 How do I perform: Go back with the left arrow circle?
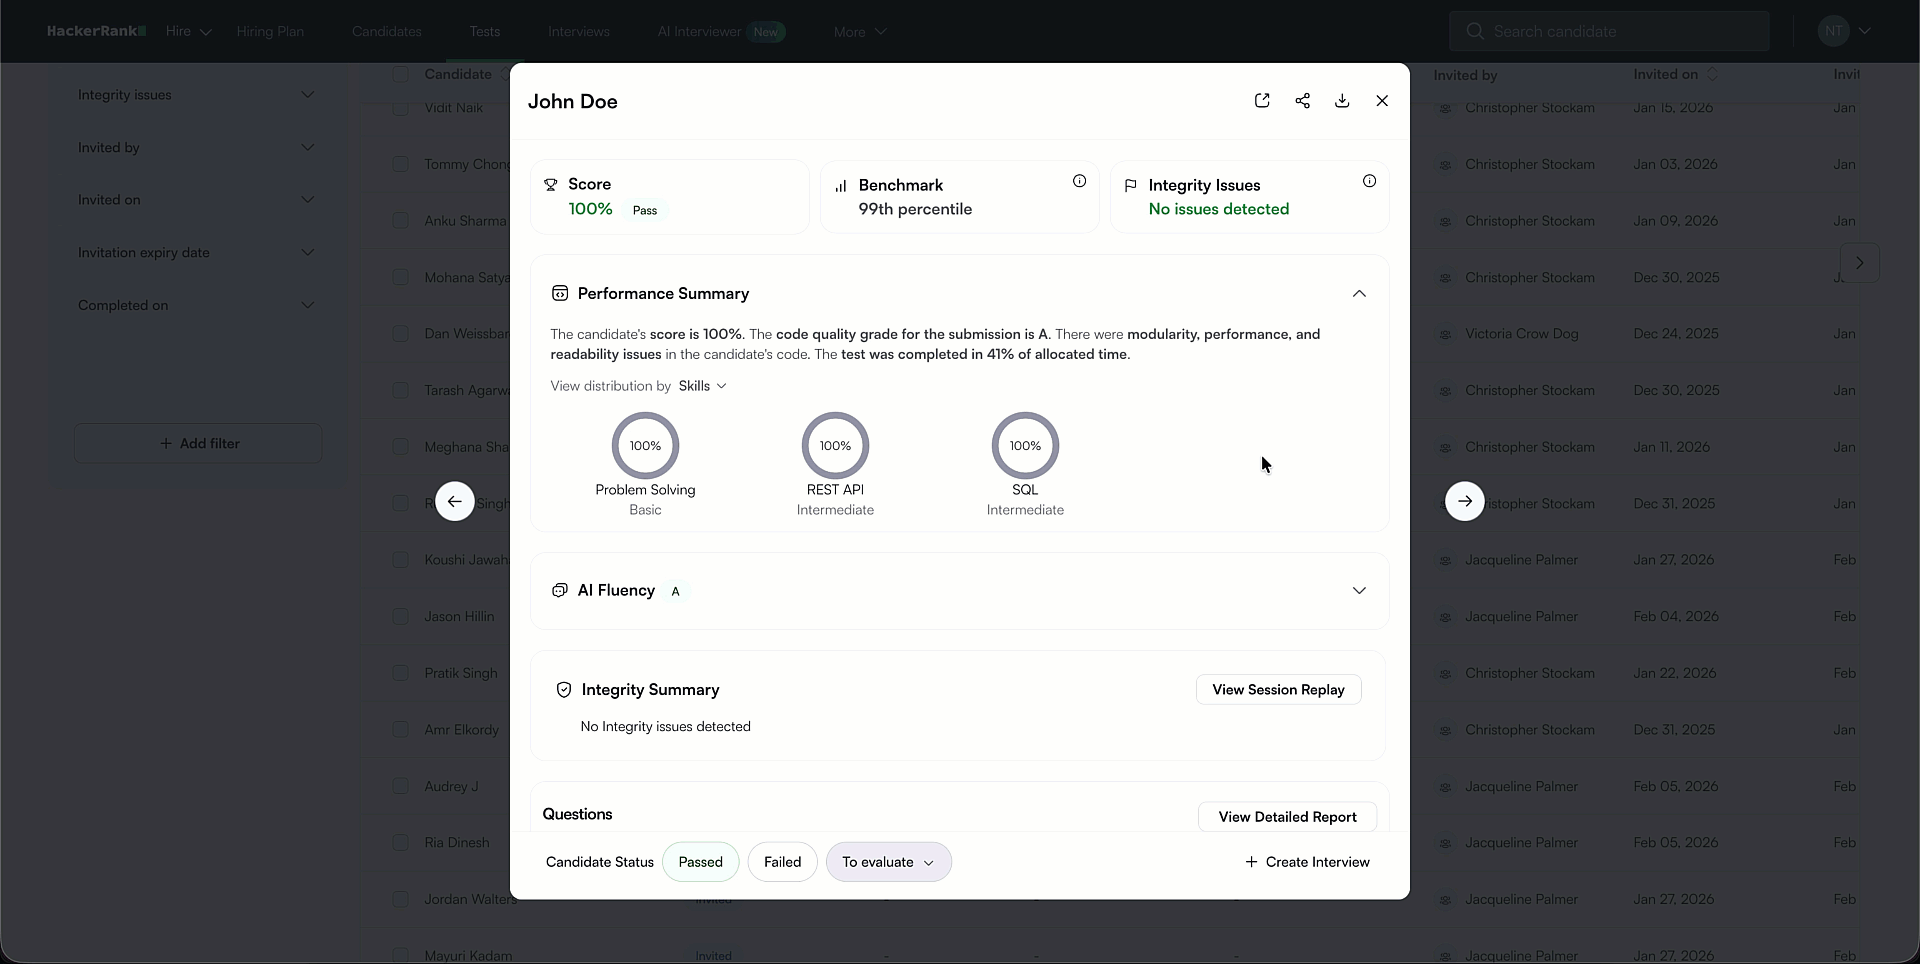455,501
